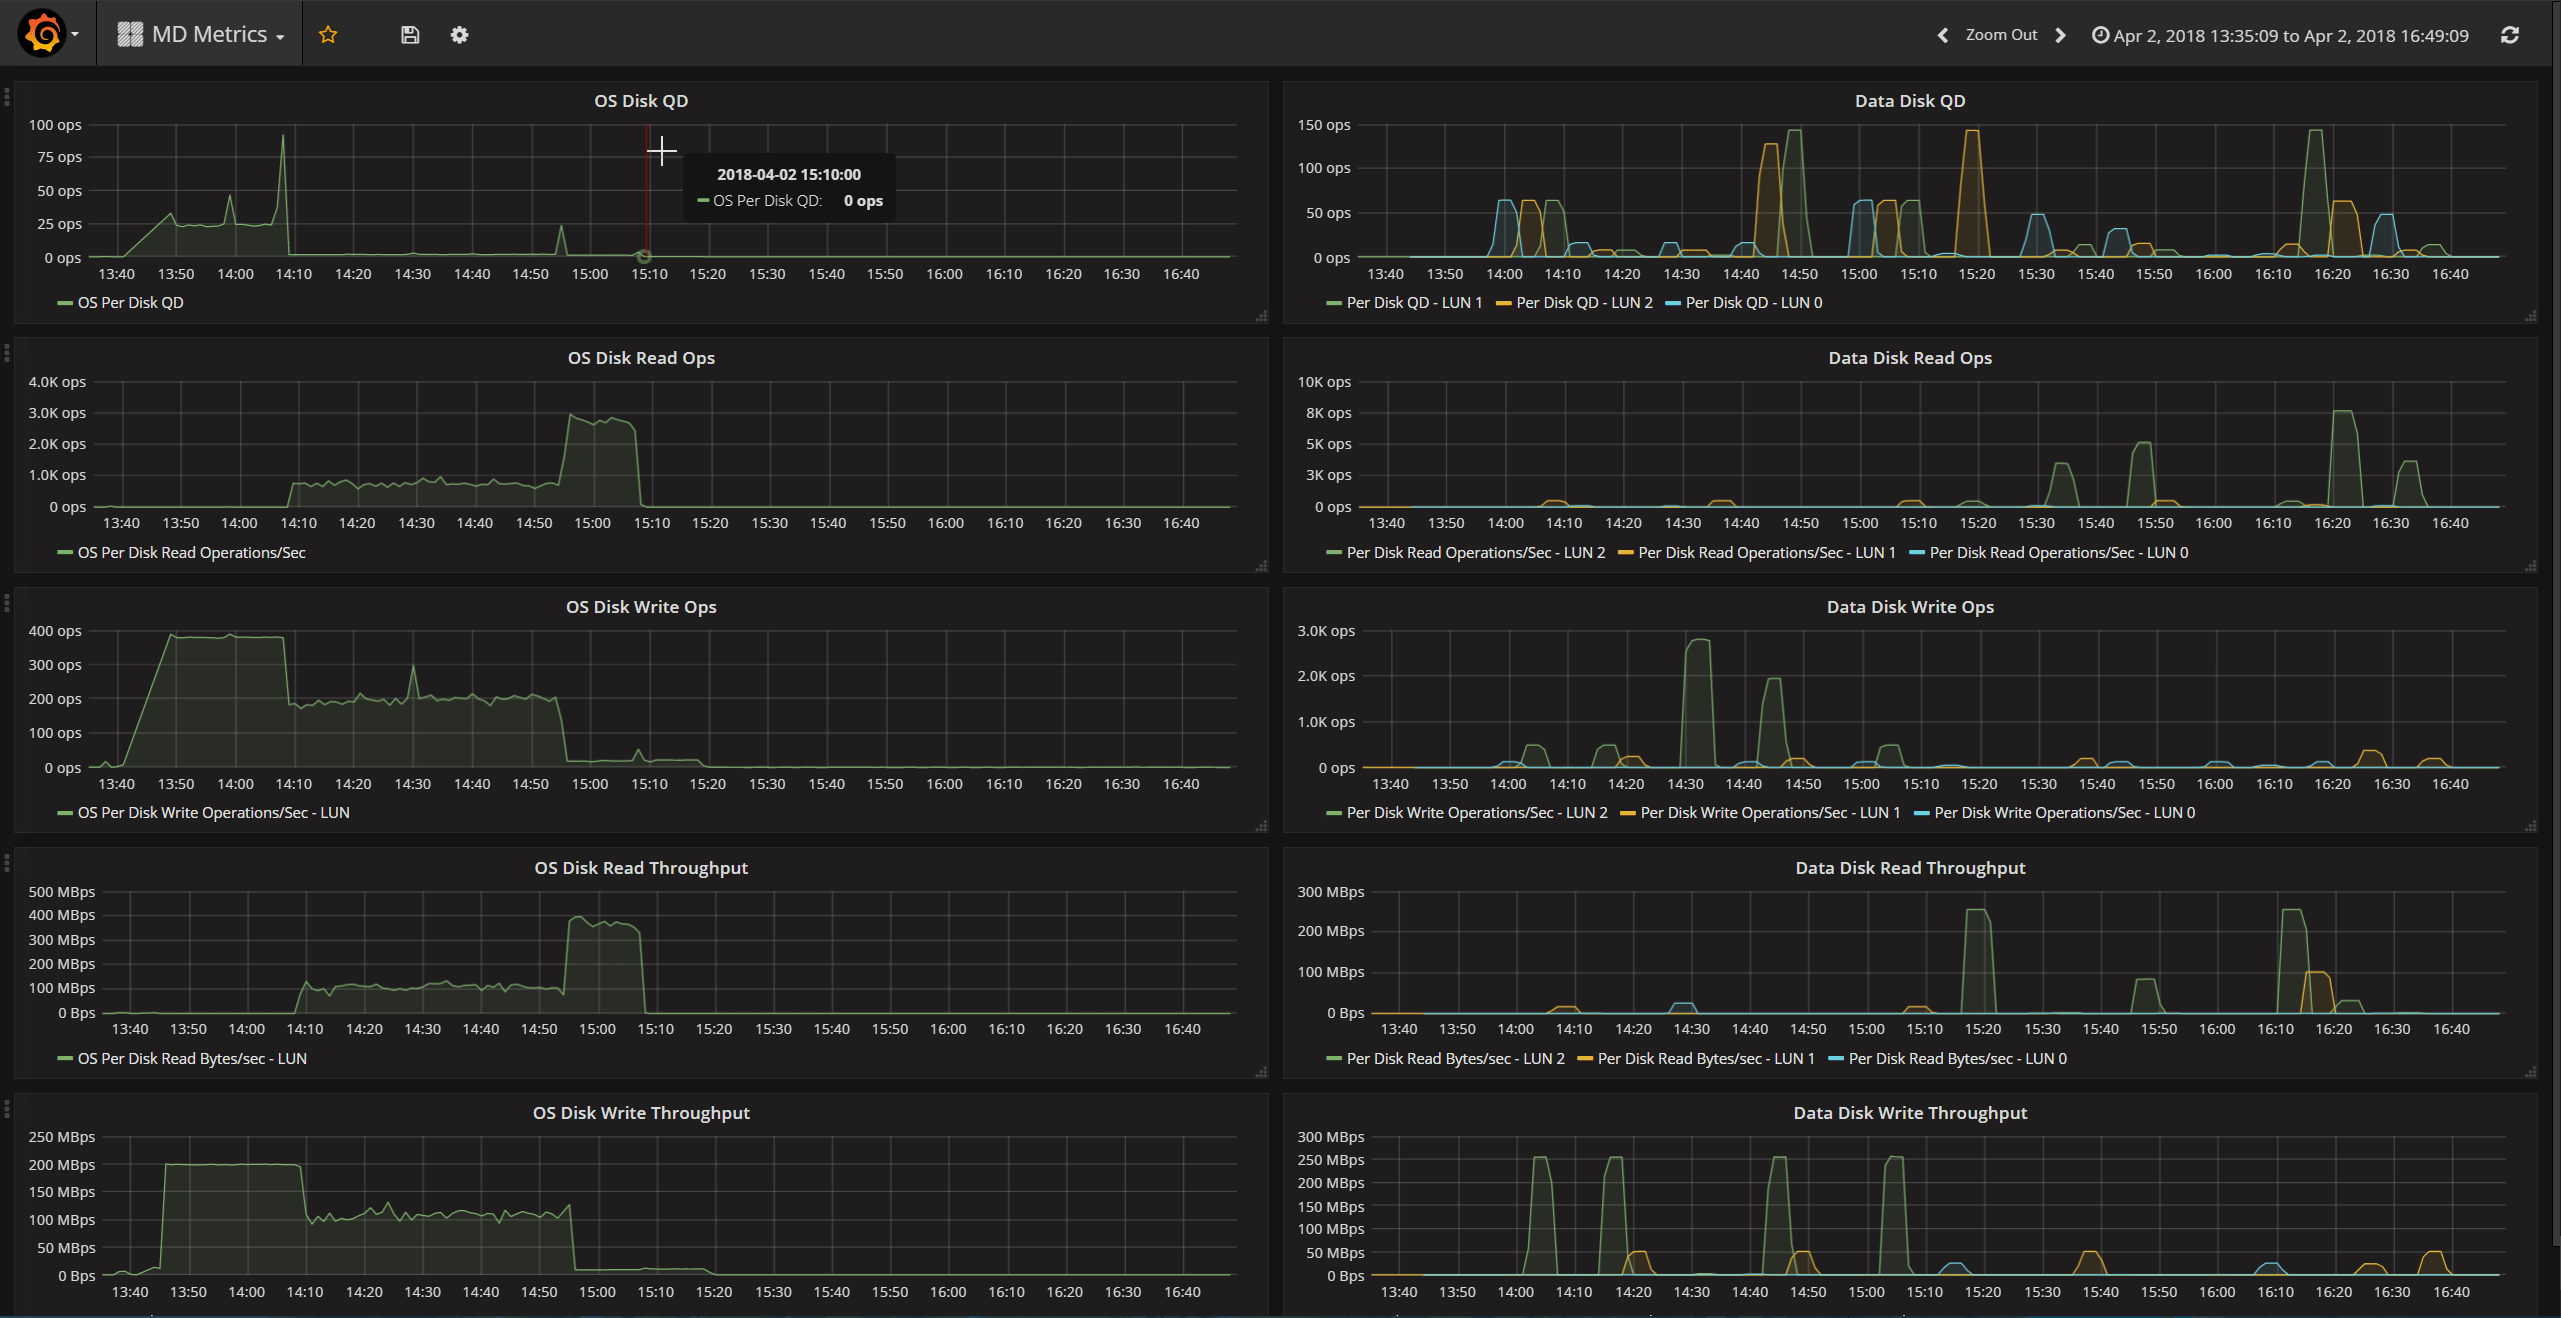Click the save dashboard icon
This screenshot has width=2561, height=1318.
tap(410, 35)
